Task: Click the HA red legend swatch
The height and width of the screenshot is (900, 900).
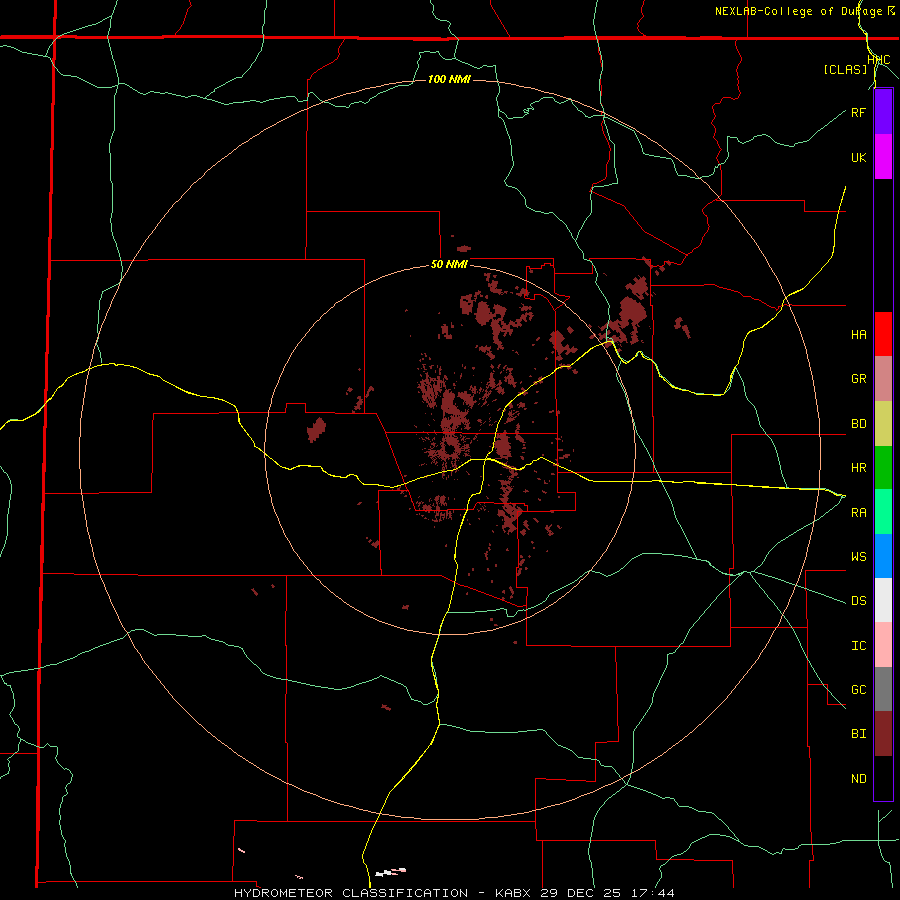Action: (883, 334)
